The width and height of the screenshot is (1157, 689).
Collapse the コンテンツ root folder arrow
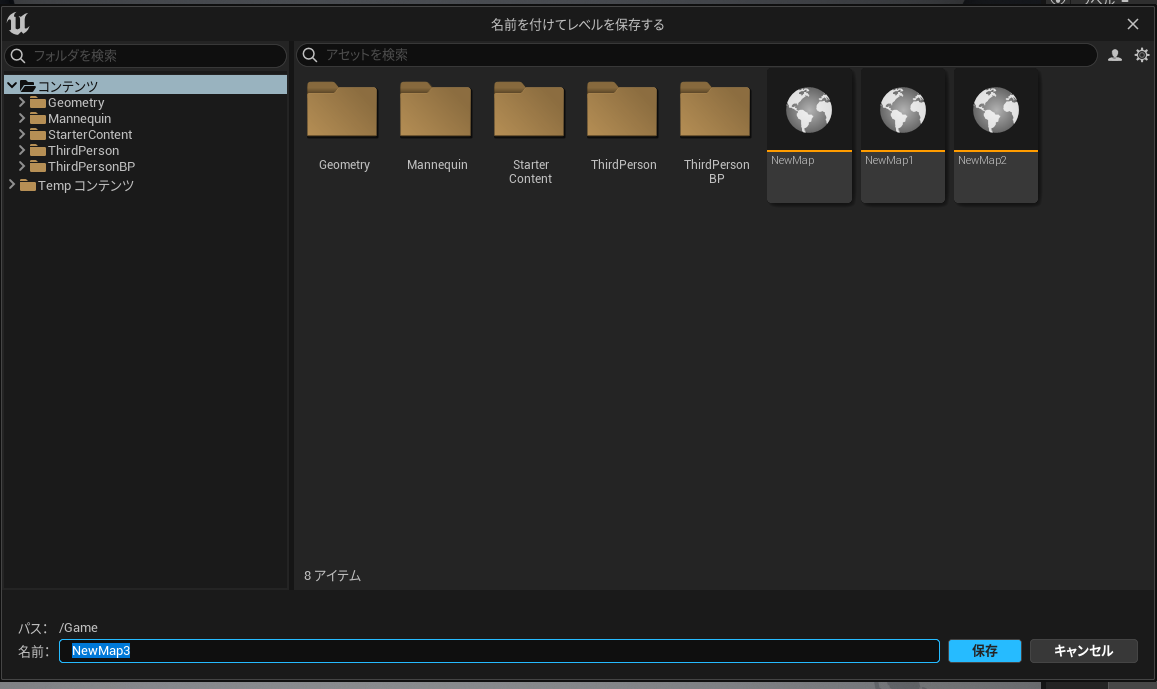click(12, 86)
